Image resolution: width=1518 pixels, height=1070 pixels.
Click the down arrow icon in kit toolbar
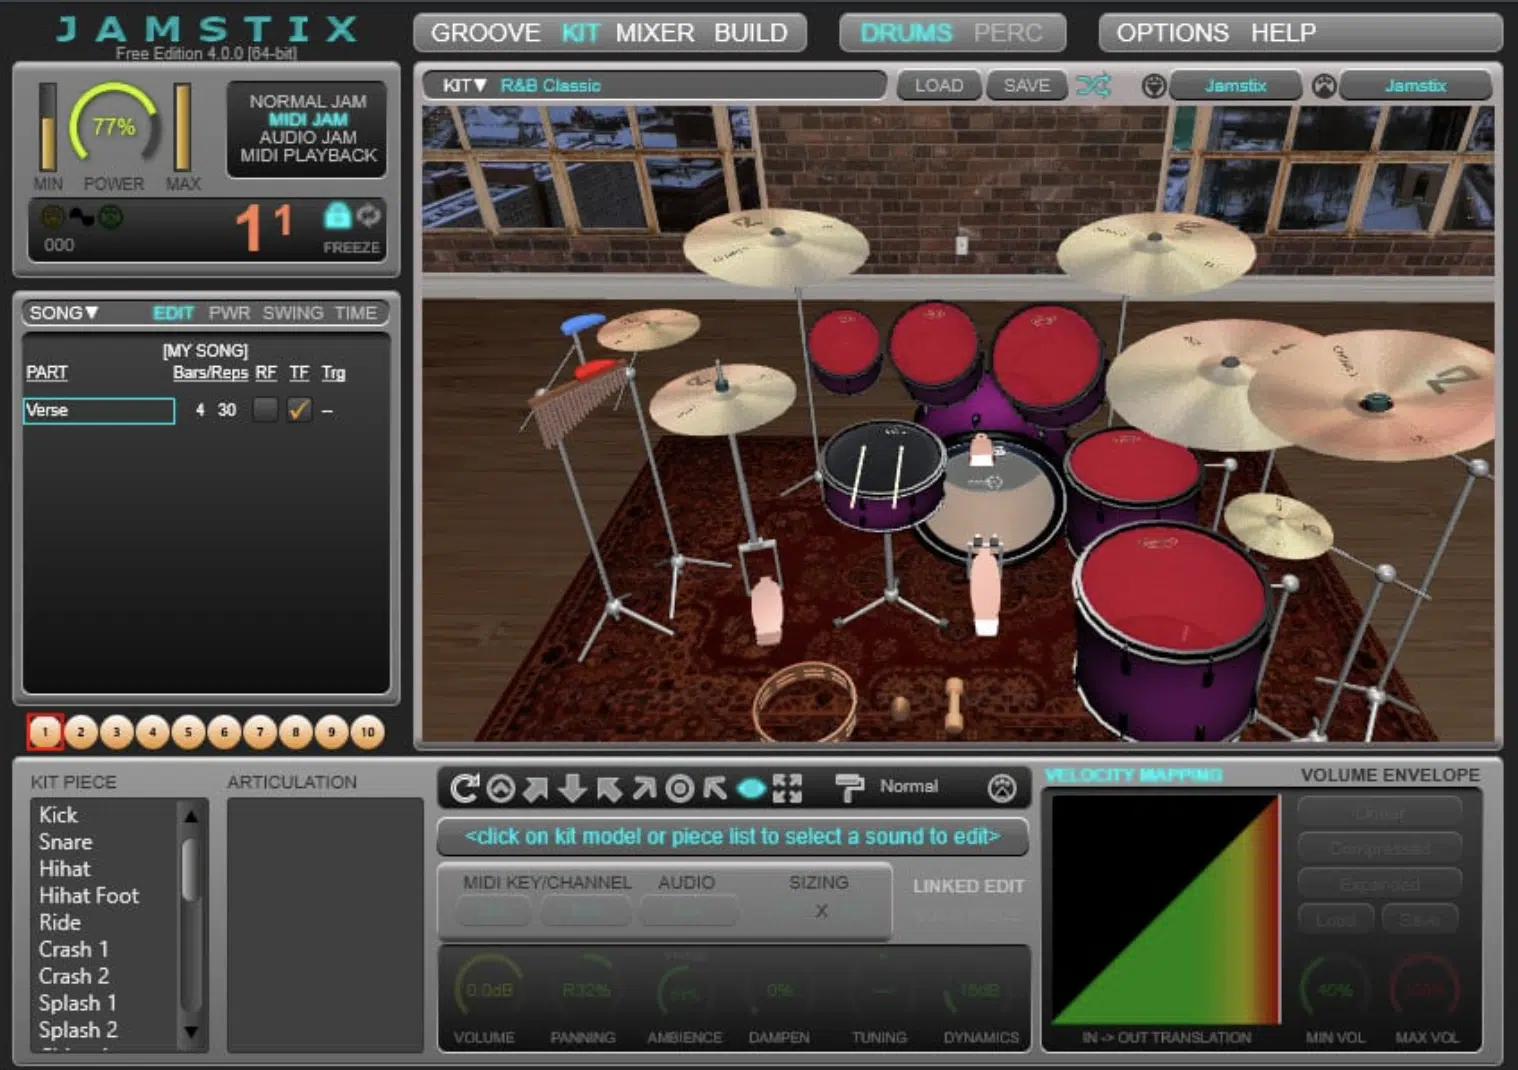pyautogui.click(x=572, y=789)
